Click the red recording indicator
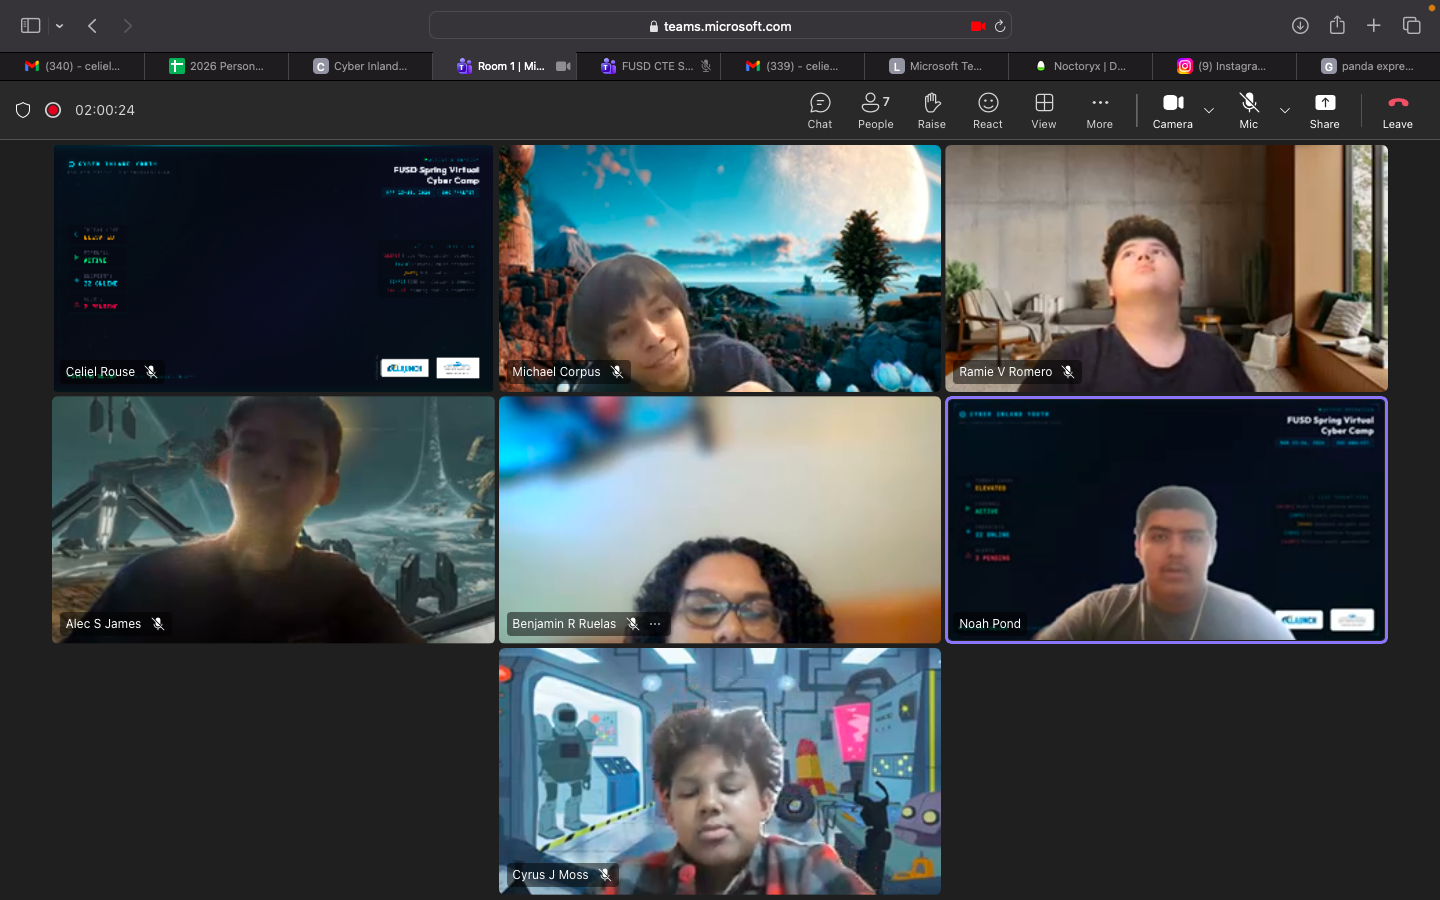The image size is (1440, 900). pos(53,110)
